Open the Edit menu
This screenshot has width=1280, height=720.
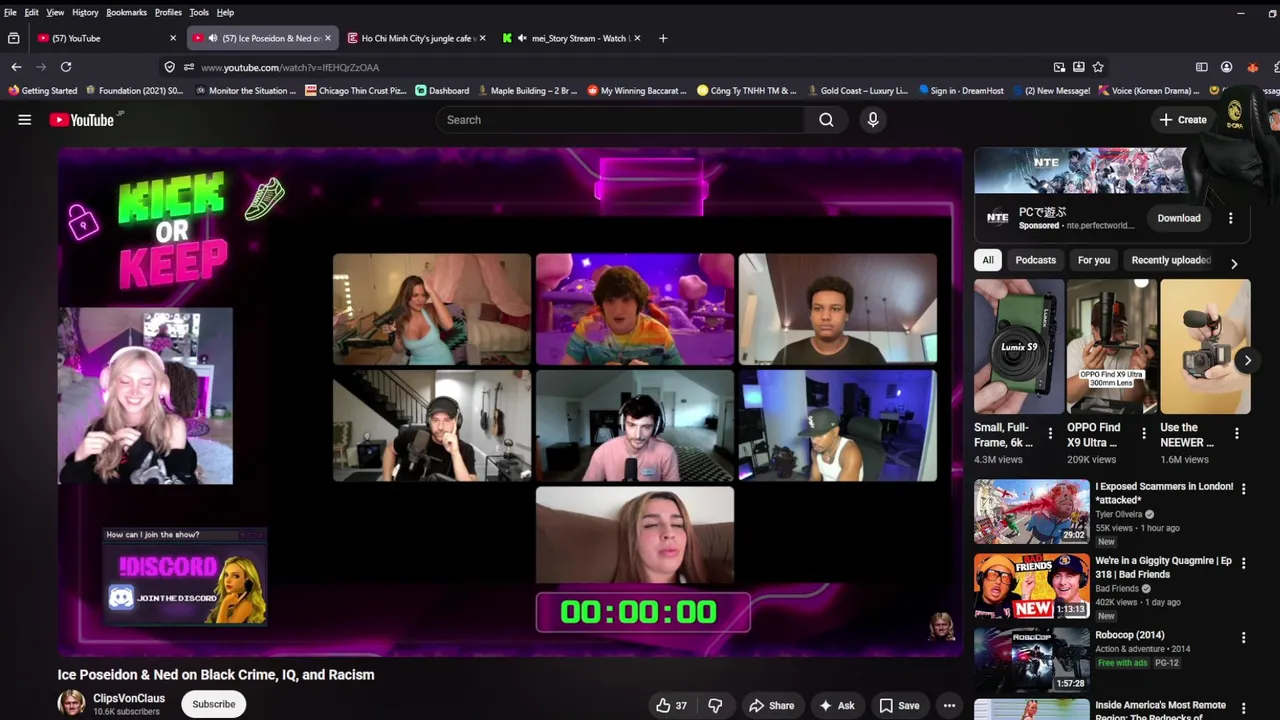point(32,12)
